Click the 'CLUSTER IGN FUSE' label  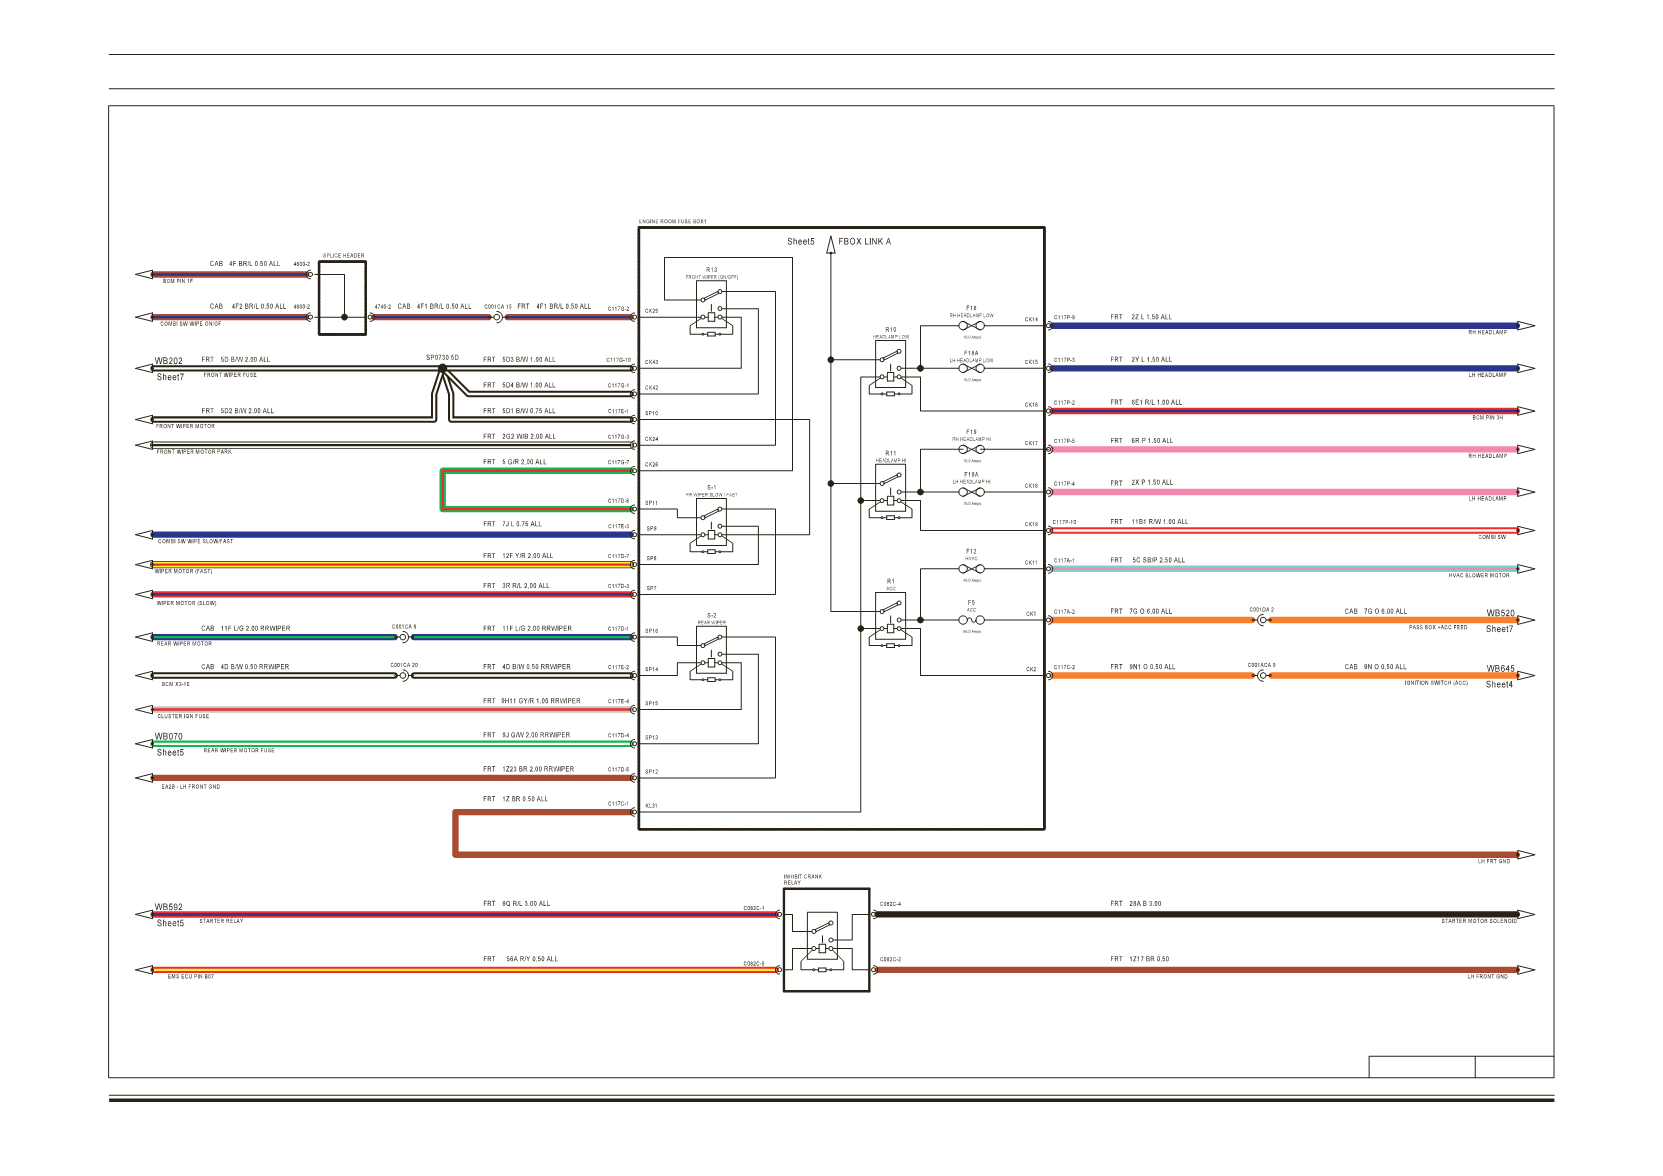[x=184, y=717]
